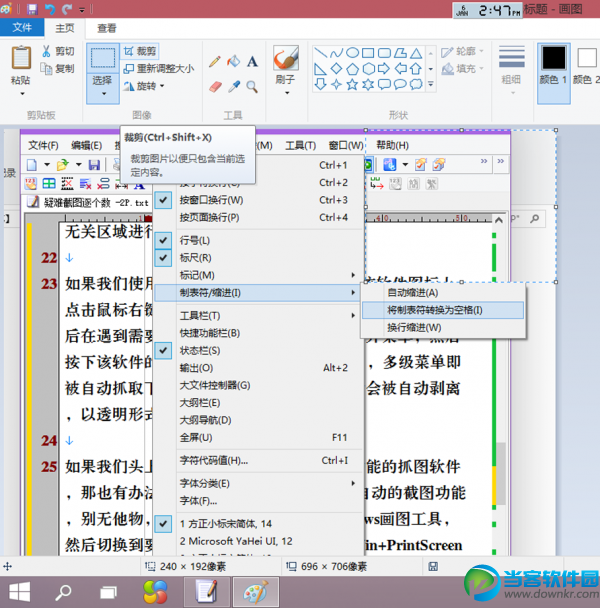This screenshot has height=608, width=600.
Task: Click the Undo arrow in the title bar
Action: point(50,9)
